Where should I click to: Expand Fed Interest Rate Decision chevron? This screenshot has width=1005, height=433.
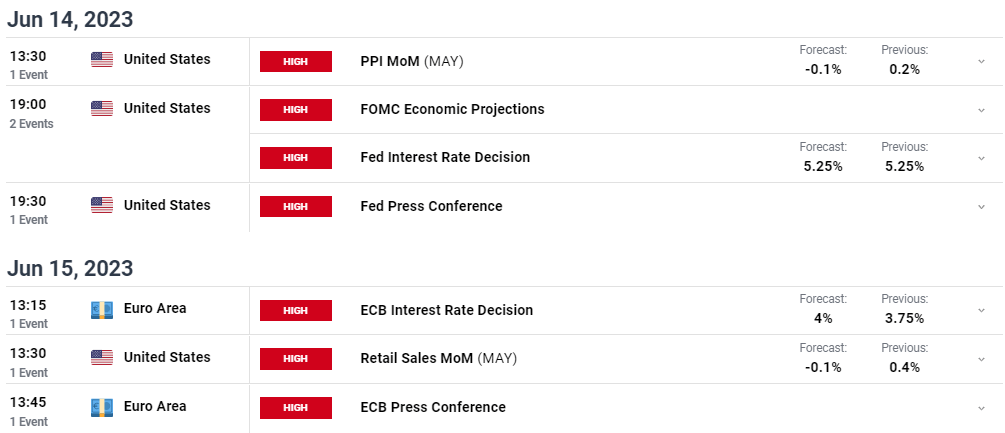pos(981,158)
